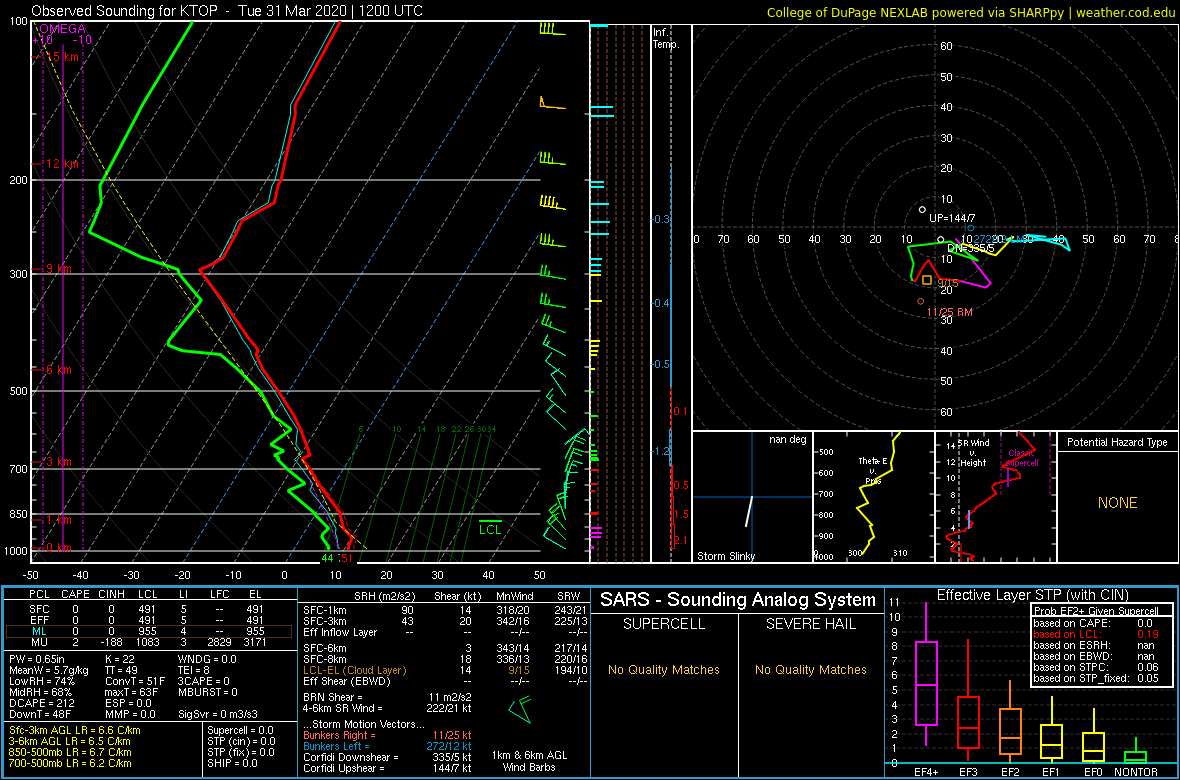Click the 'Corfidi Downshear =' label

point(351,757)
